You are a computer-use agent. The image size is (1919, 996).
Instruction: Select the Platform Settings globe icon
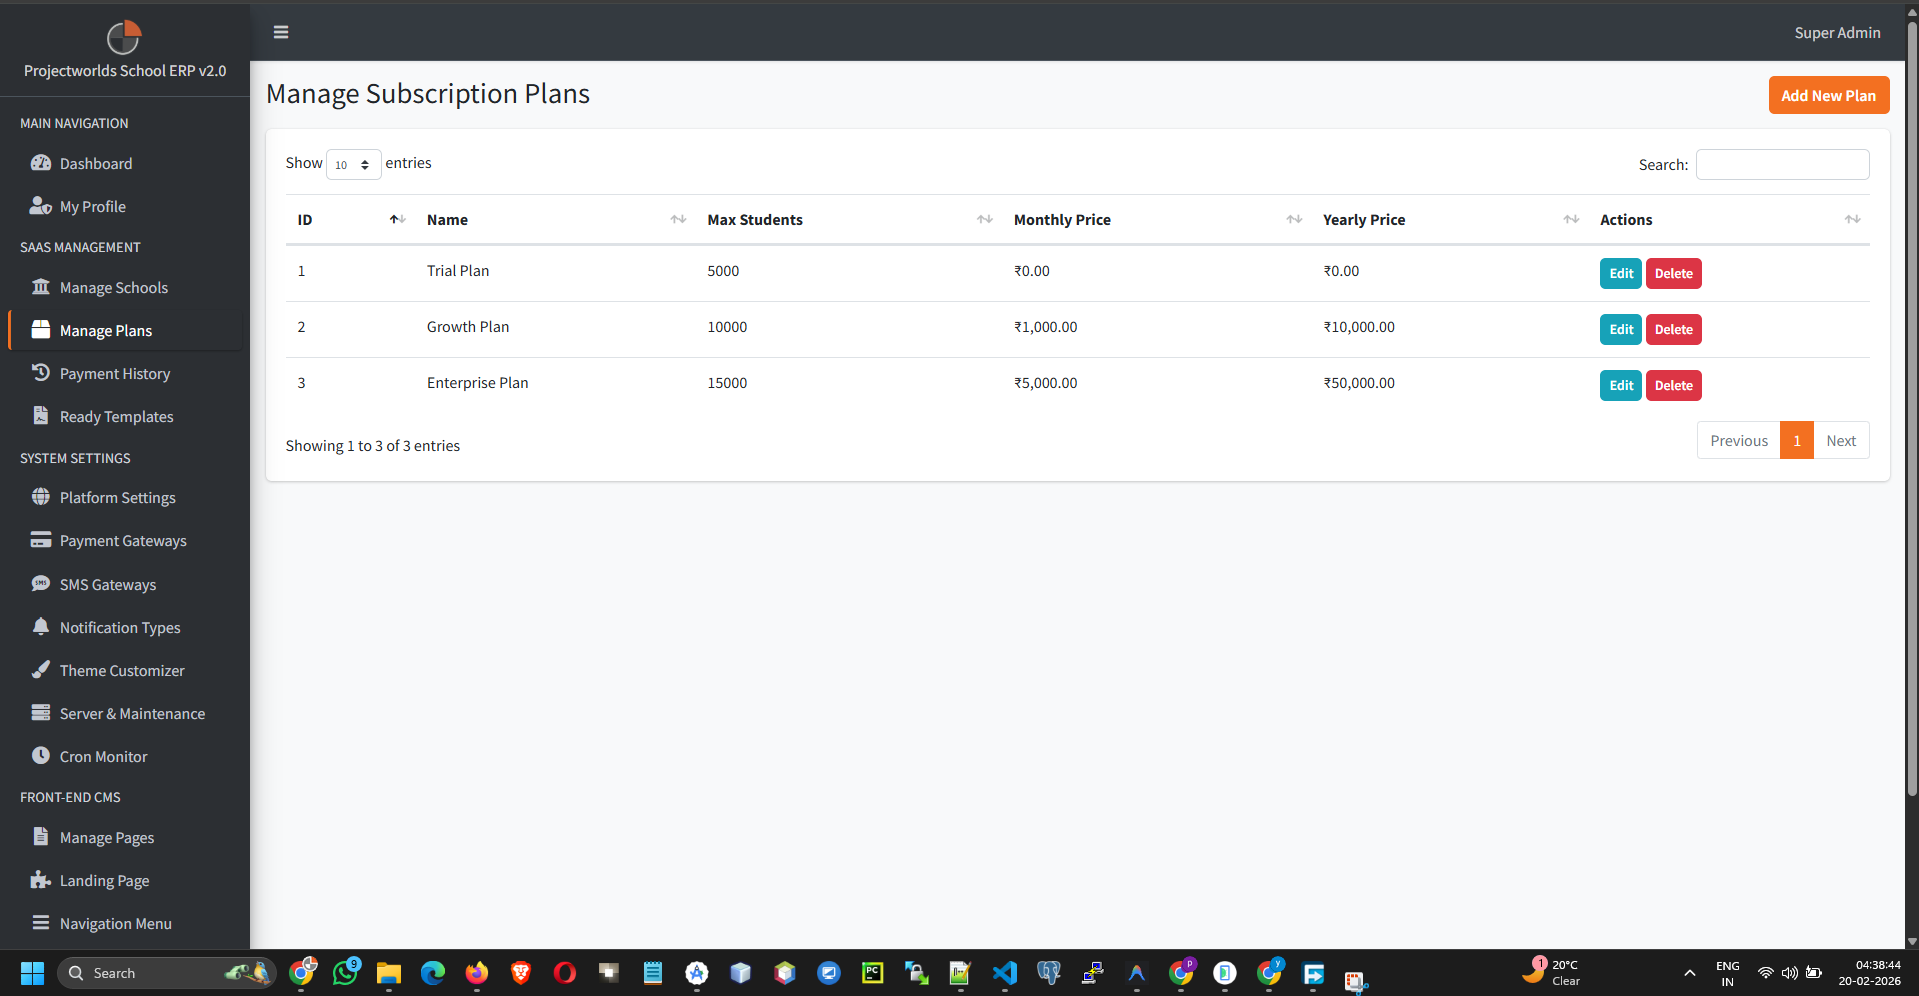pyautogui.click(x=41, y=496)
